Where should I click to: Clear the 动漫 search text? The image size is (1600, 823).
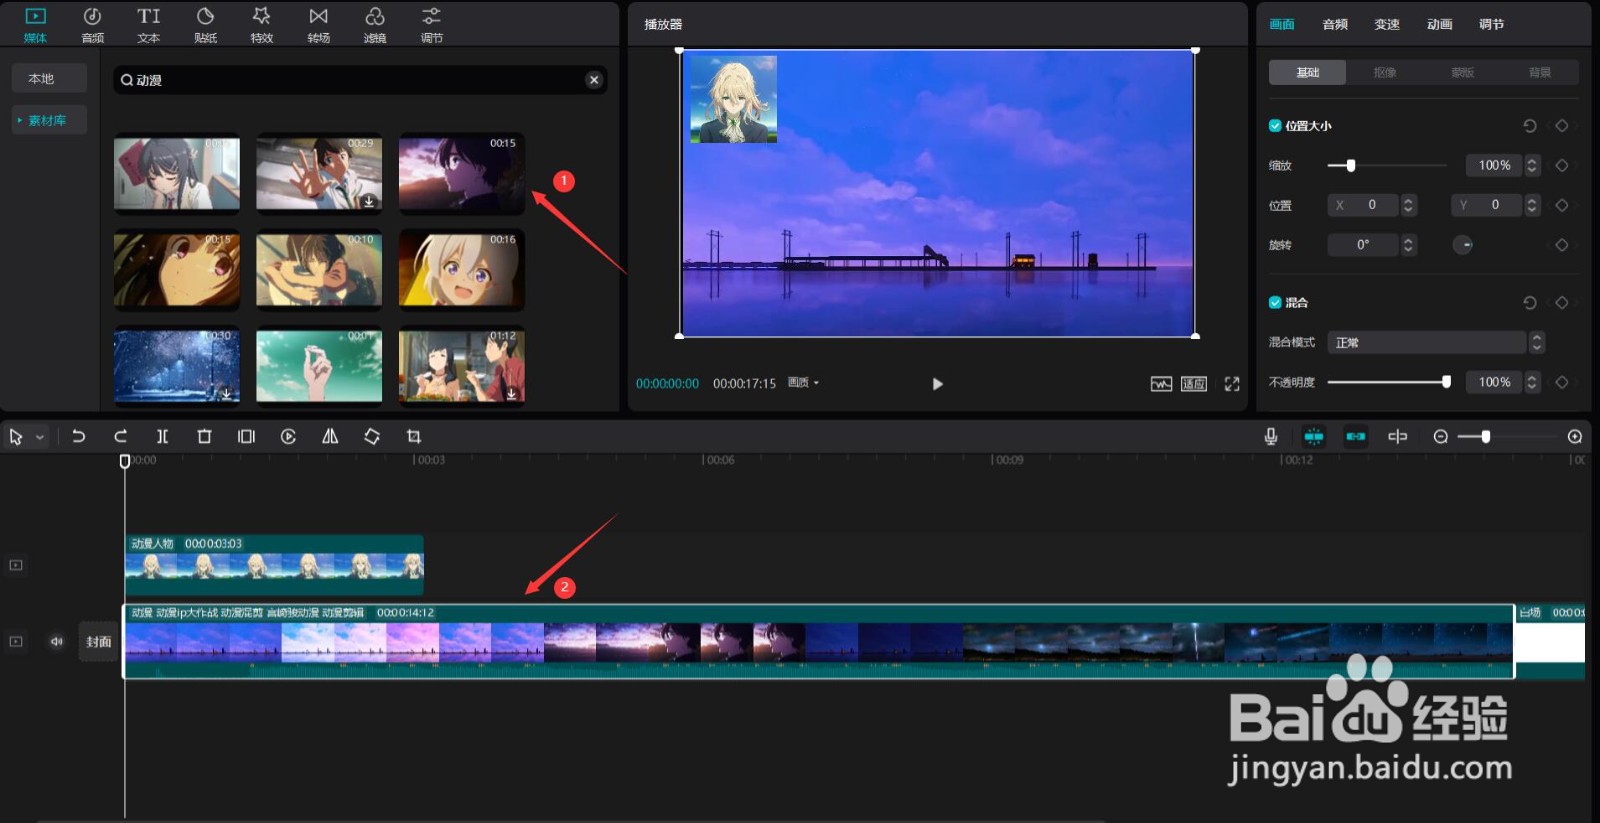[x=594, y=80]
